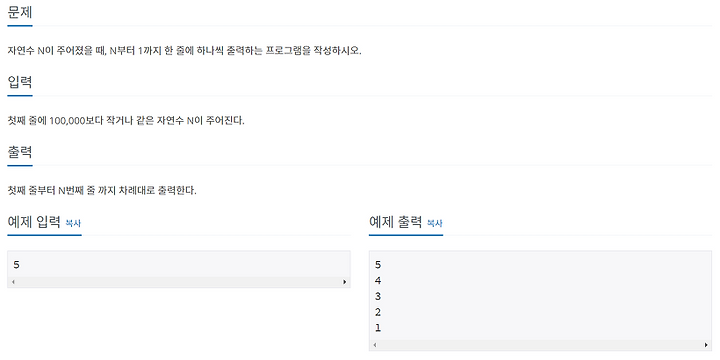Click the line 3 in sample output
This screenshot has height=360, width=720.
point(378,296)
